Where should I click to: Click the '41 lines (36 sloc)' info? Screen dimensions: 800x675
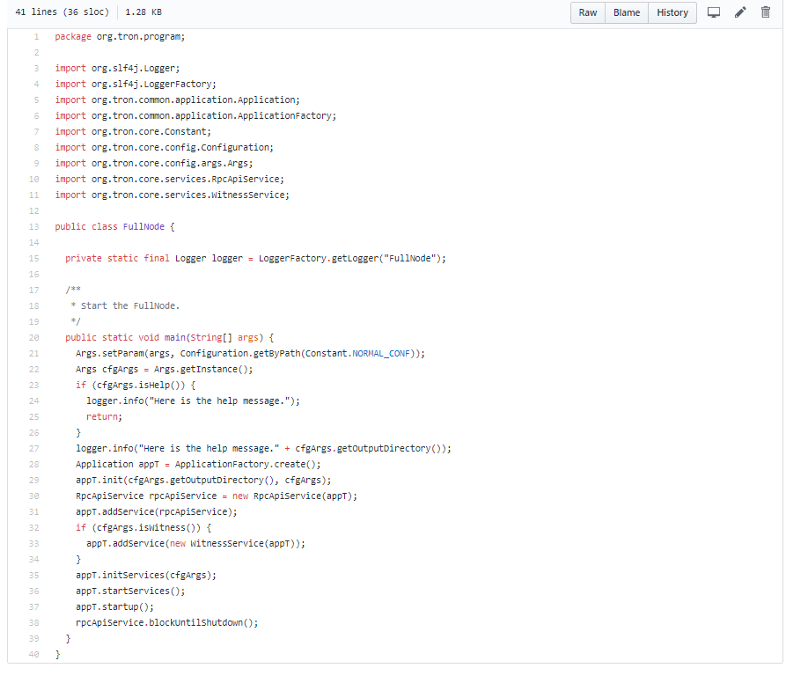pos(62,12)
